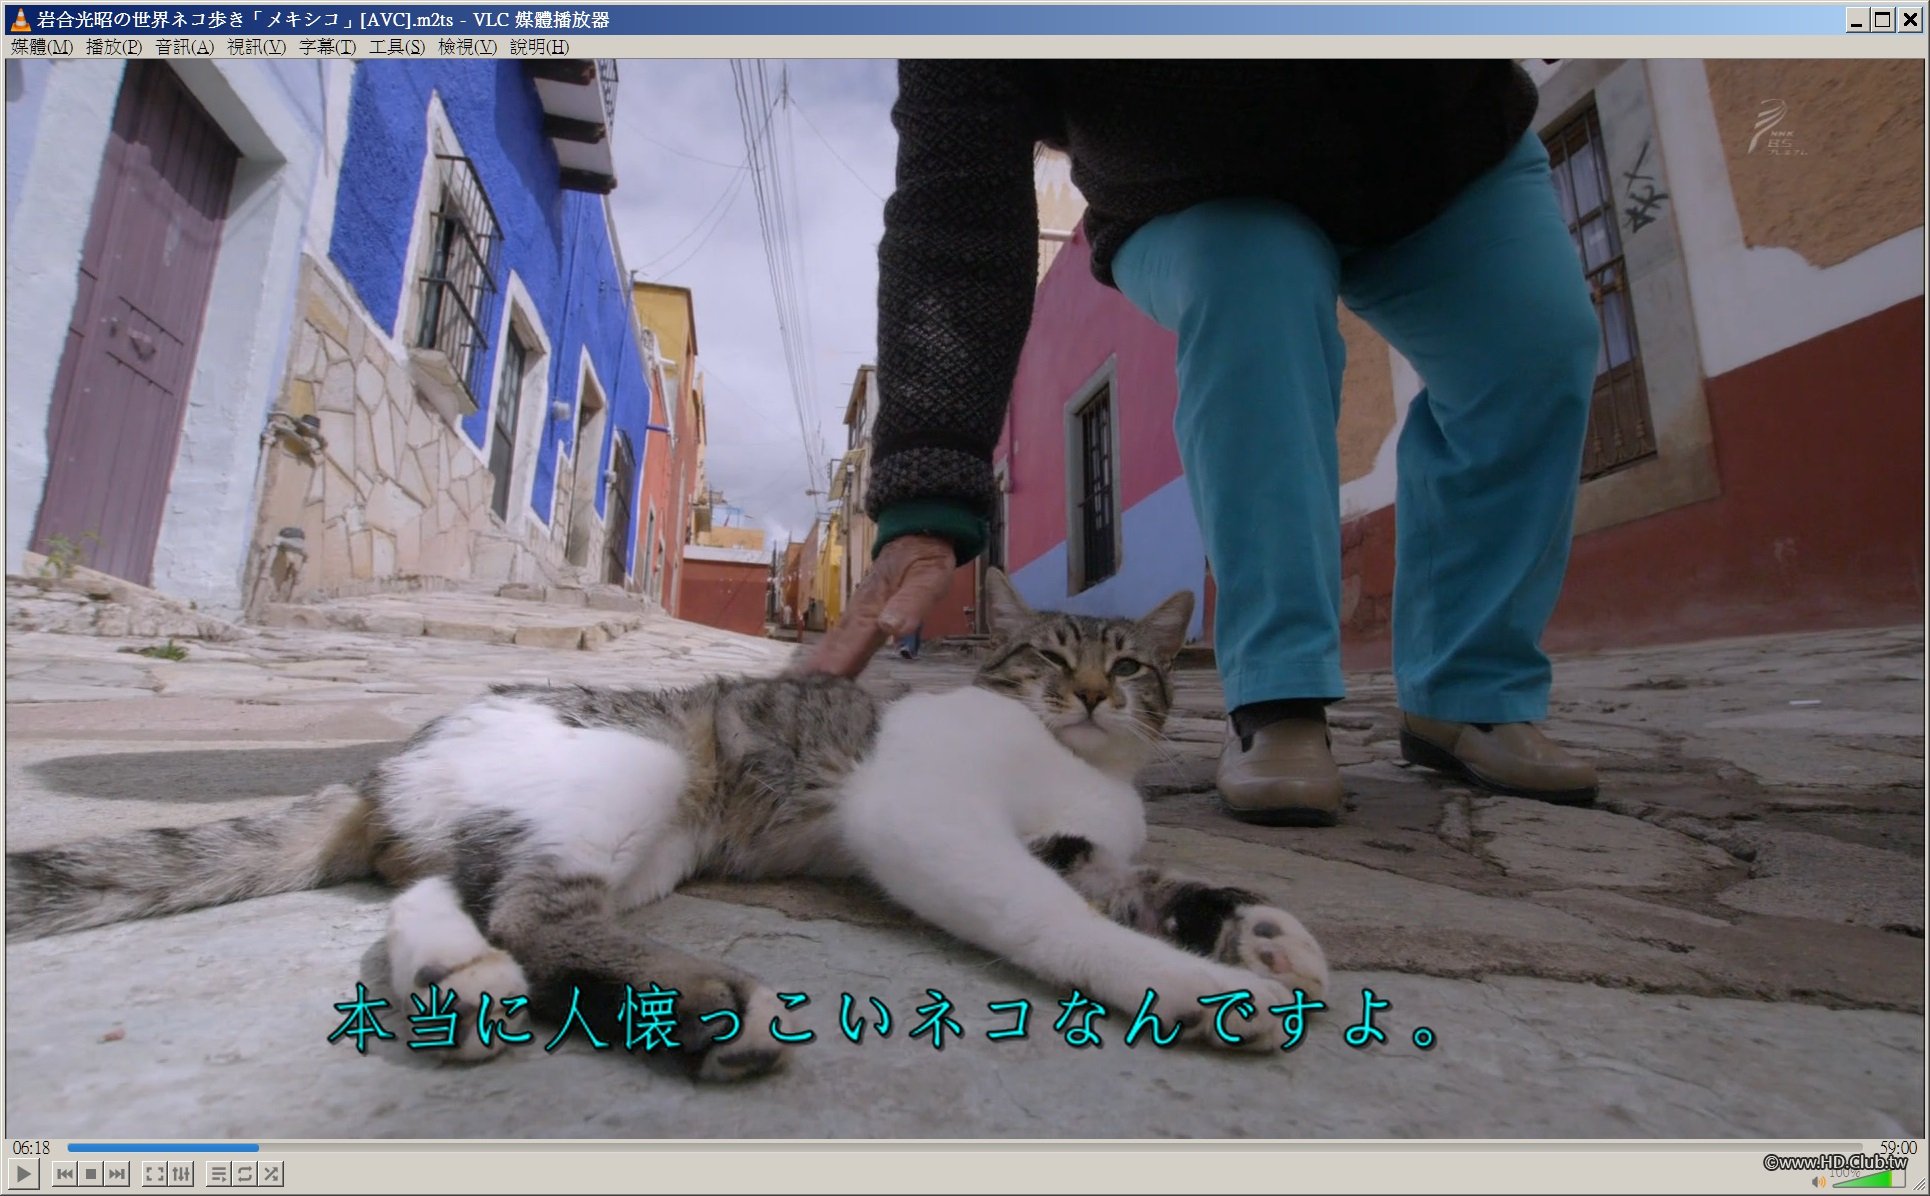Adjust the green volume slider
Screen dimensions: 1930x1196
[x=1865, y=1180]
